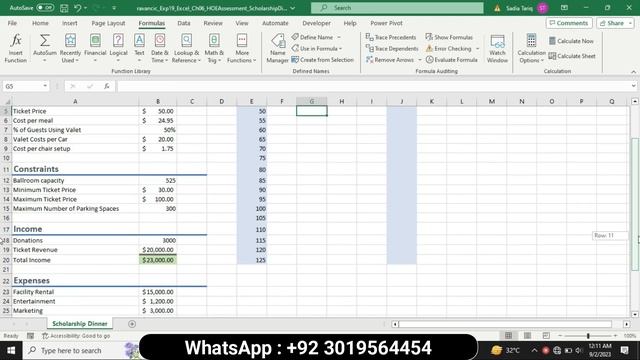Viewport: 640px width, 360px height.
Task: Open the Financial functions library
Action: (x=95, y=48)
